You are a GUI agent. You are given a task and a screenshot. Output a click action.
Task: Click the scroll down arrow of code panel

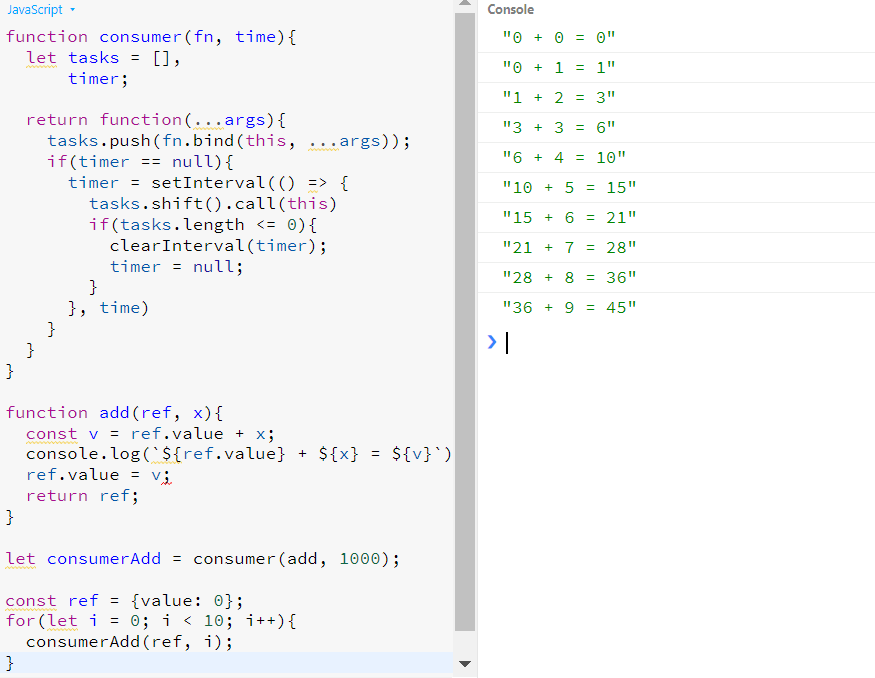coord(464,663)
